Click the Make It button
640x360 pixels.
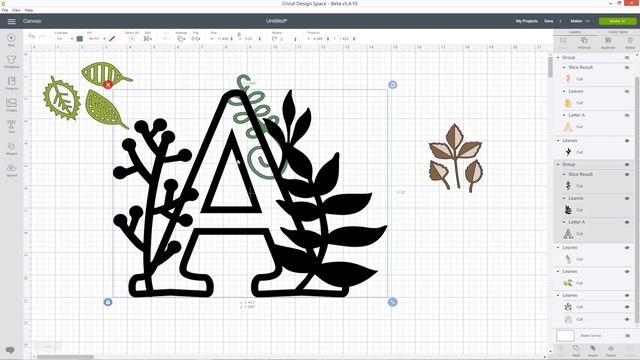point(617,21)
